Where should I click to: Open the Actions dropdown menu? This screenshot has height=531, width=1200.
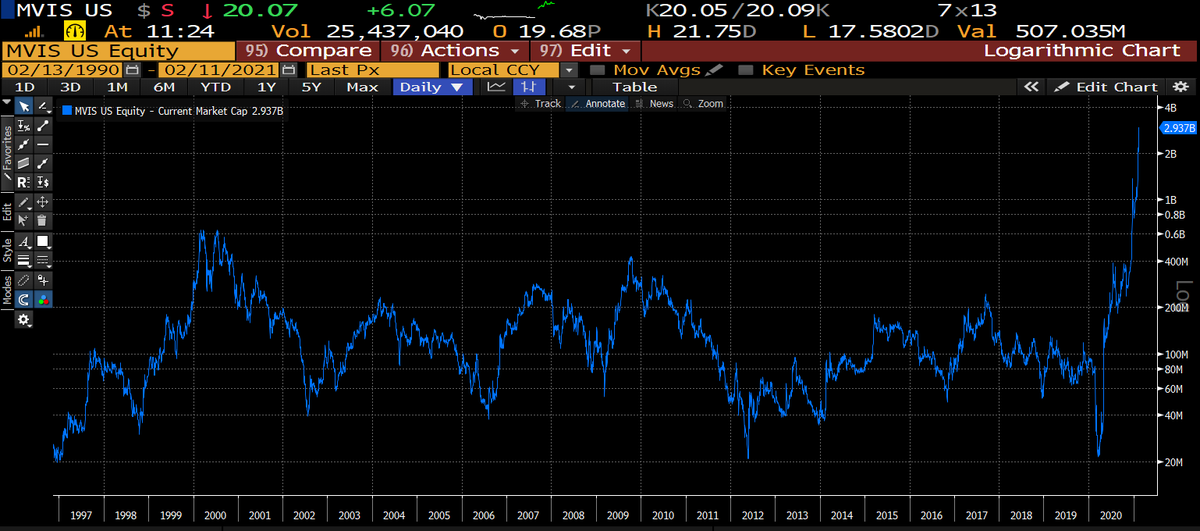[455, 50]
